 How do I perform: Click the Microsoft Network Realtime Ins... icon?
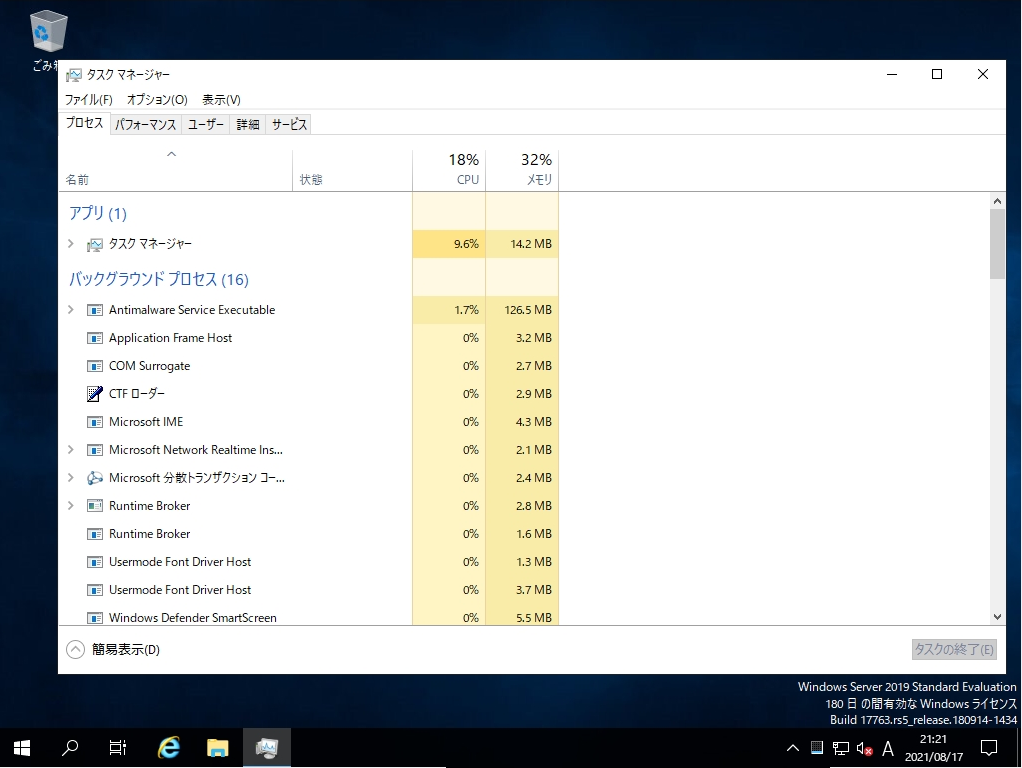click(x=95, y=450)
